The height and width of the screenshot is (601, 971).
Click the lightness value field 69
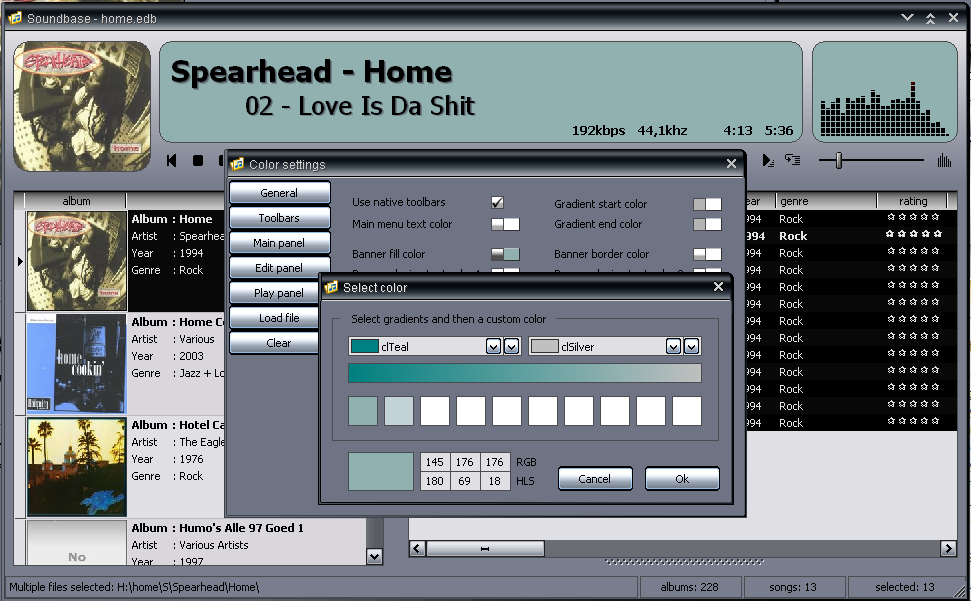pyautogui.click(x=464, y=481)
